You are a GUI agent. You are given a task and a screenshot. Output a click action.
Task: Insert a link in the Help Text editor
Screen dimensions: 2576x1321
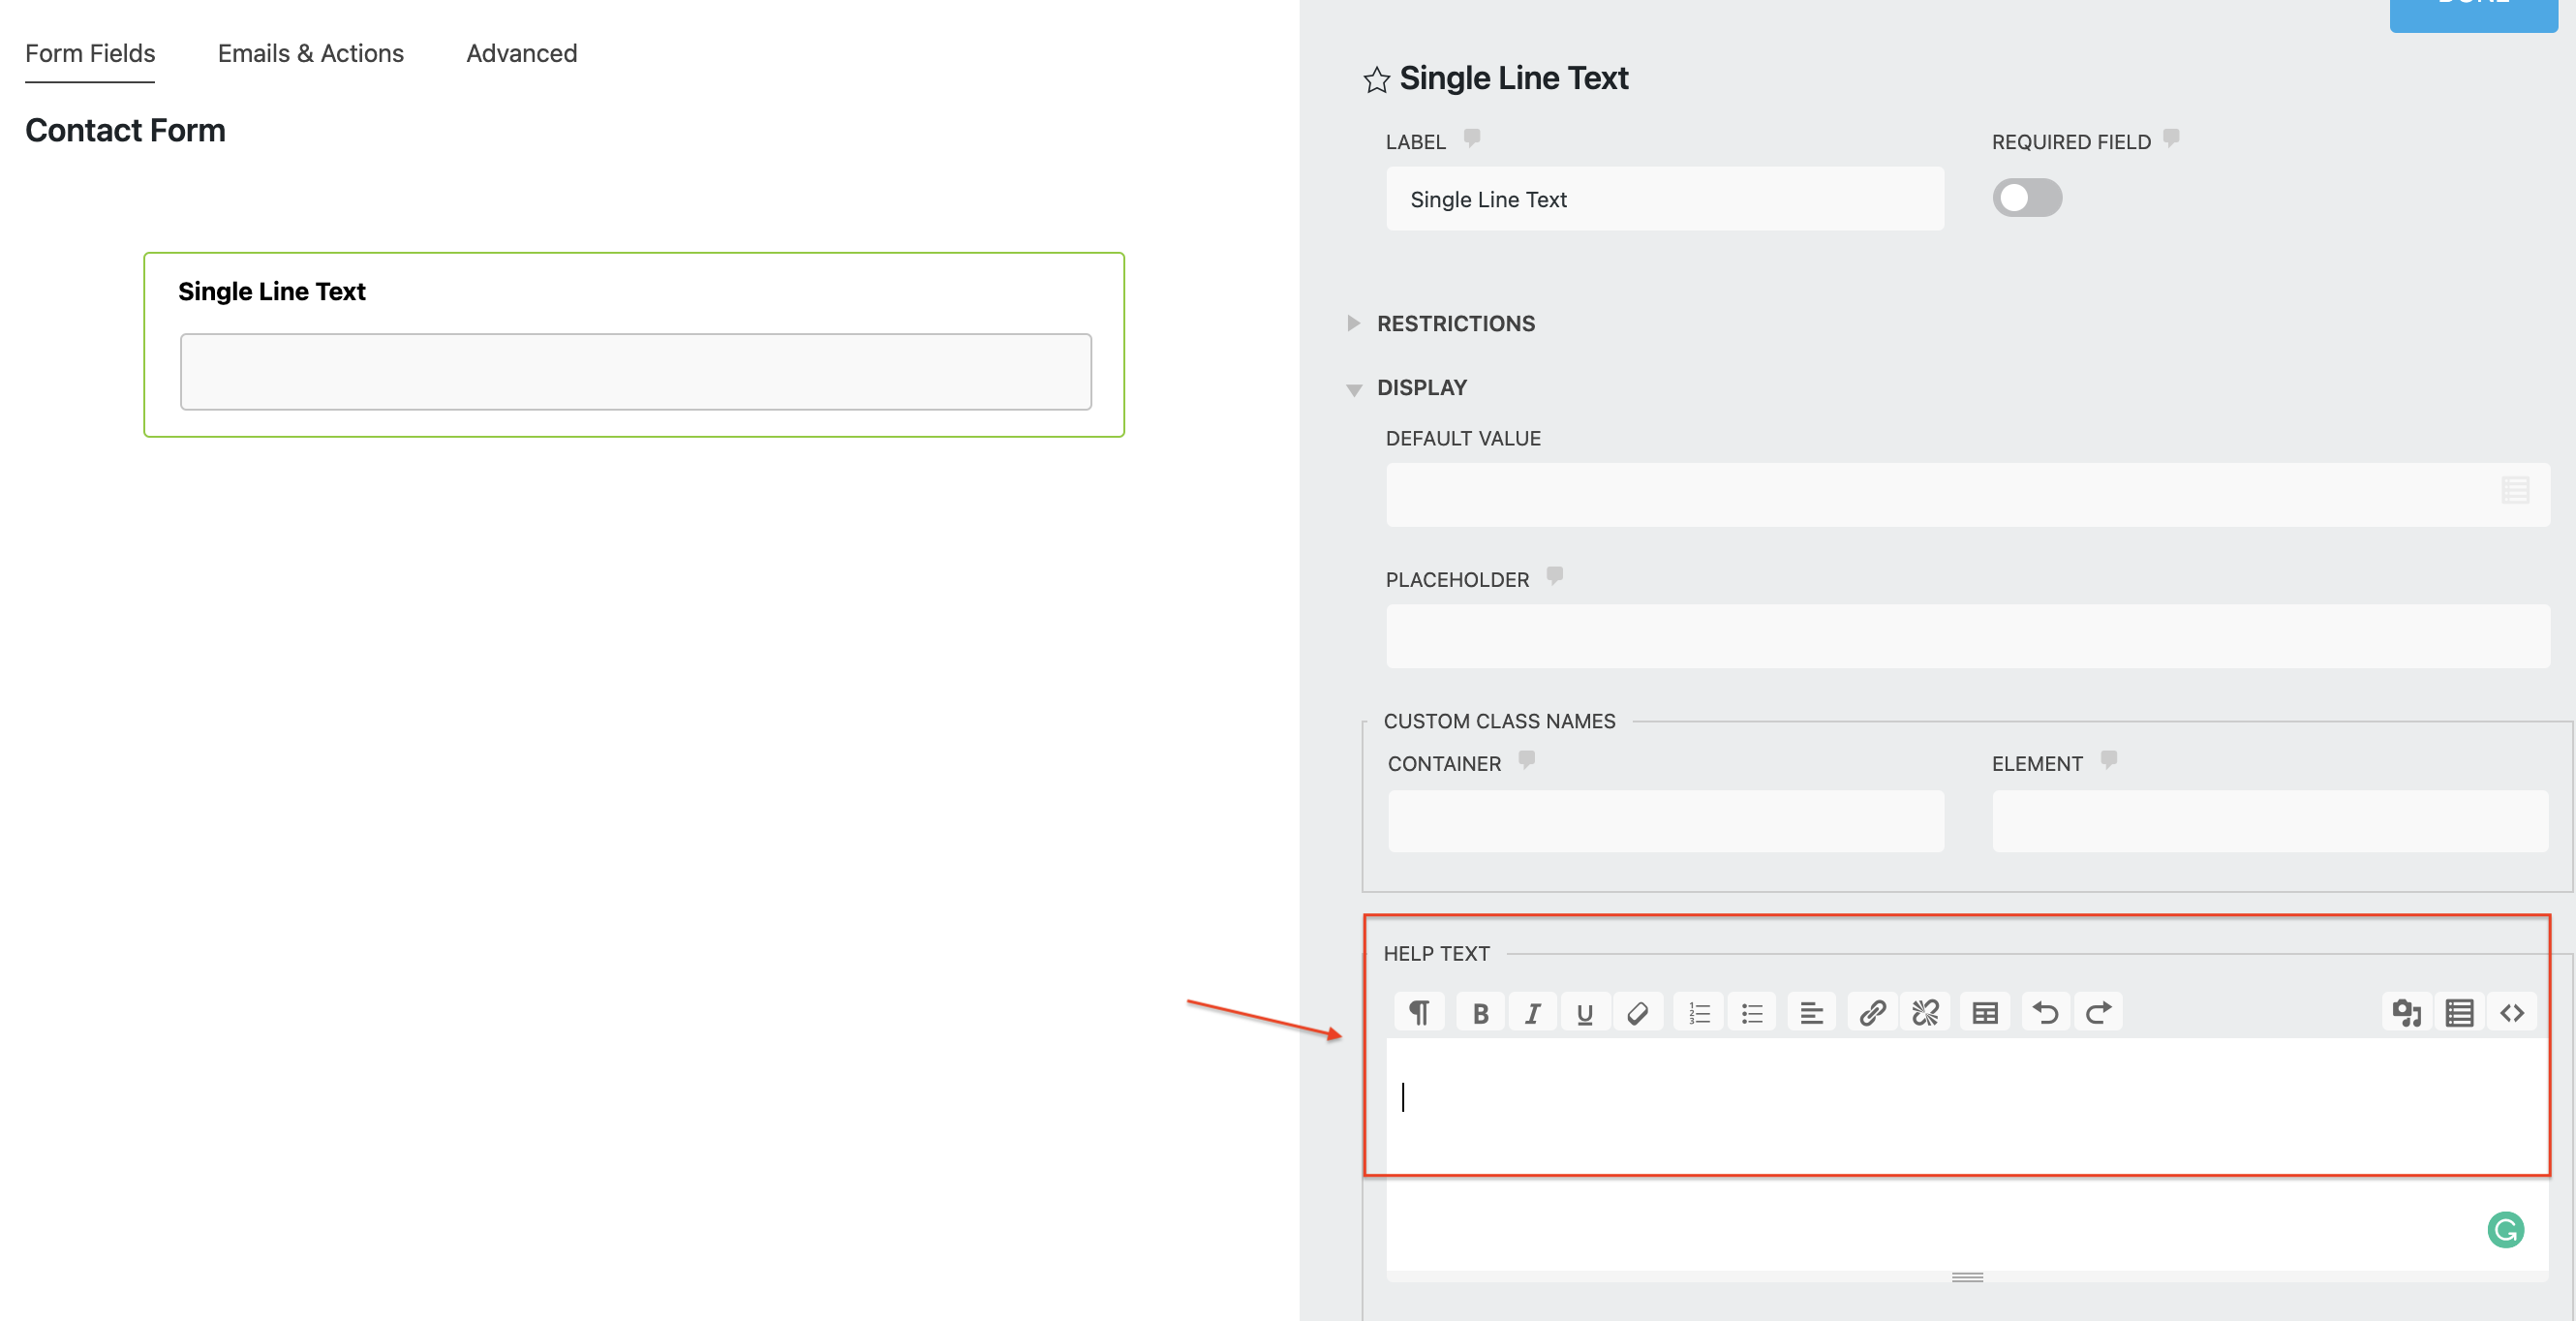[x=1873, y=1011]
